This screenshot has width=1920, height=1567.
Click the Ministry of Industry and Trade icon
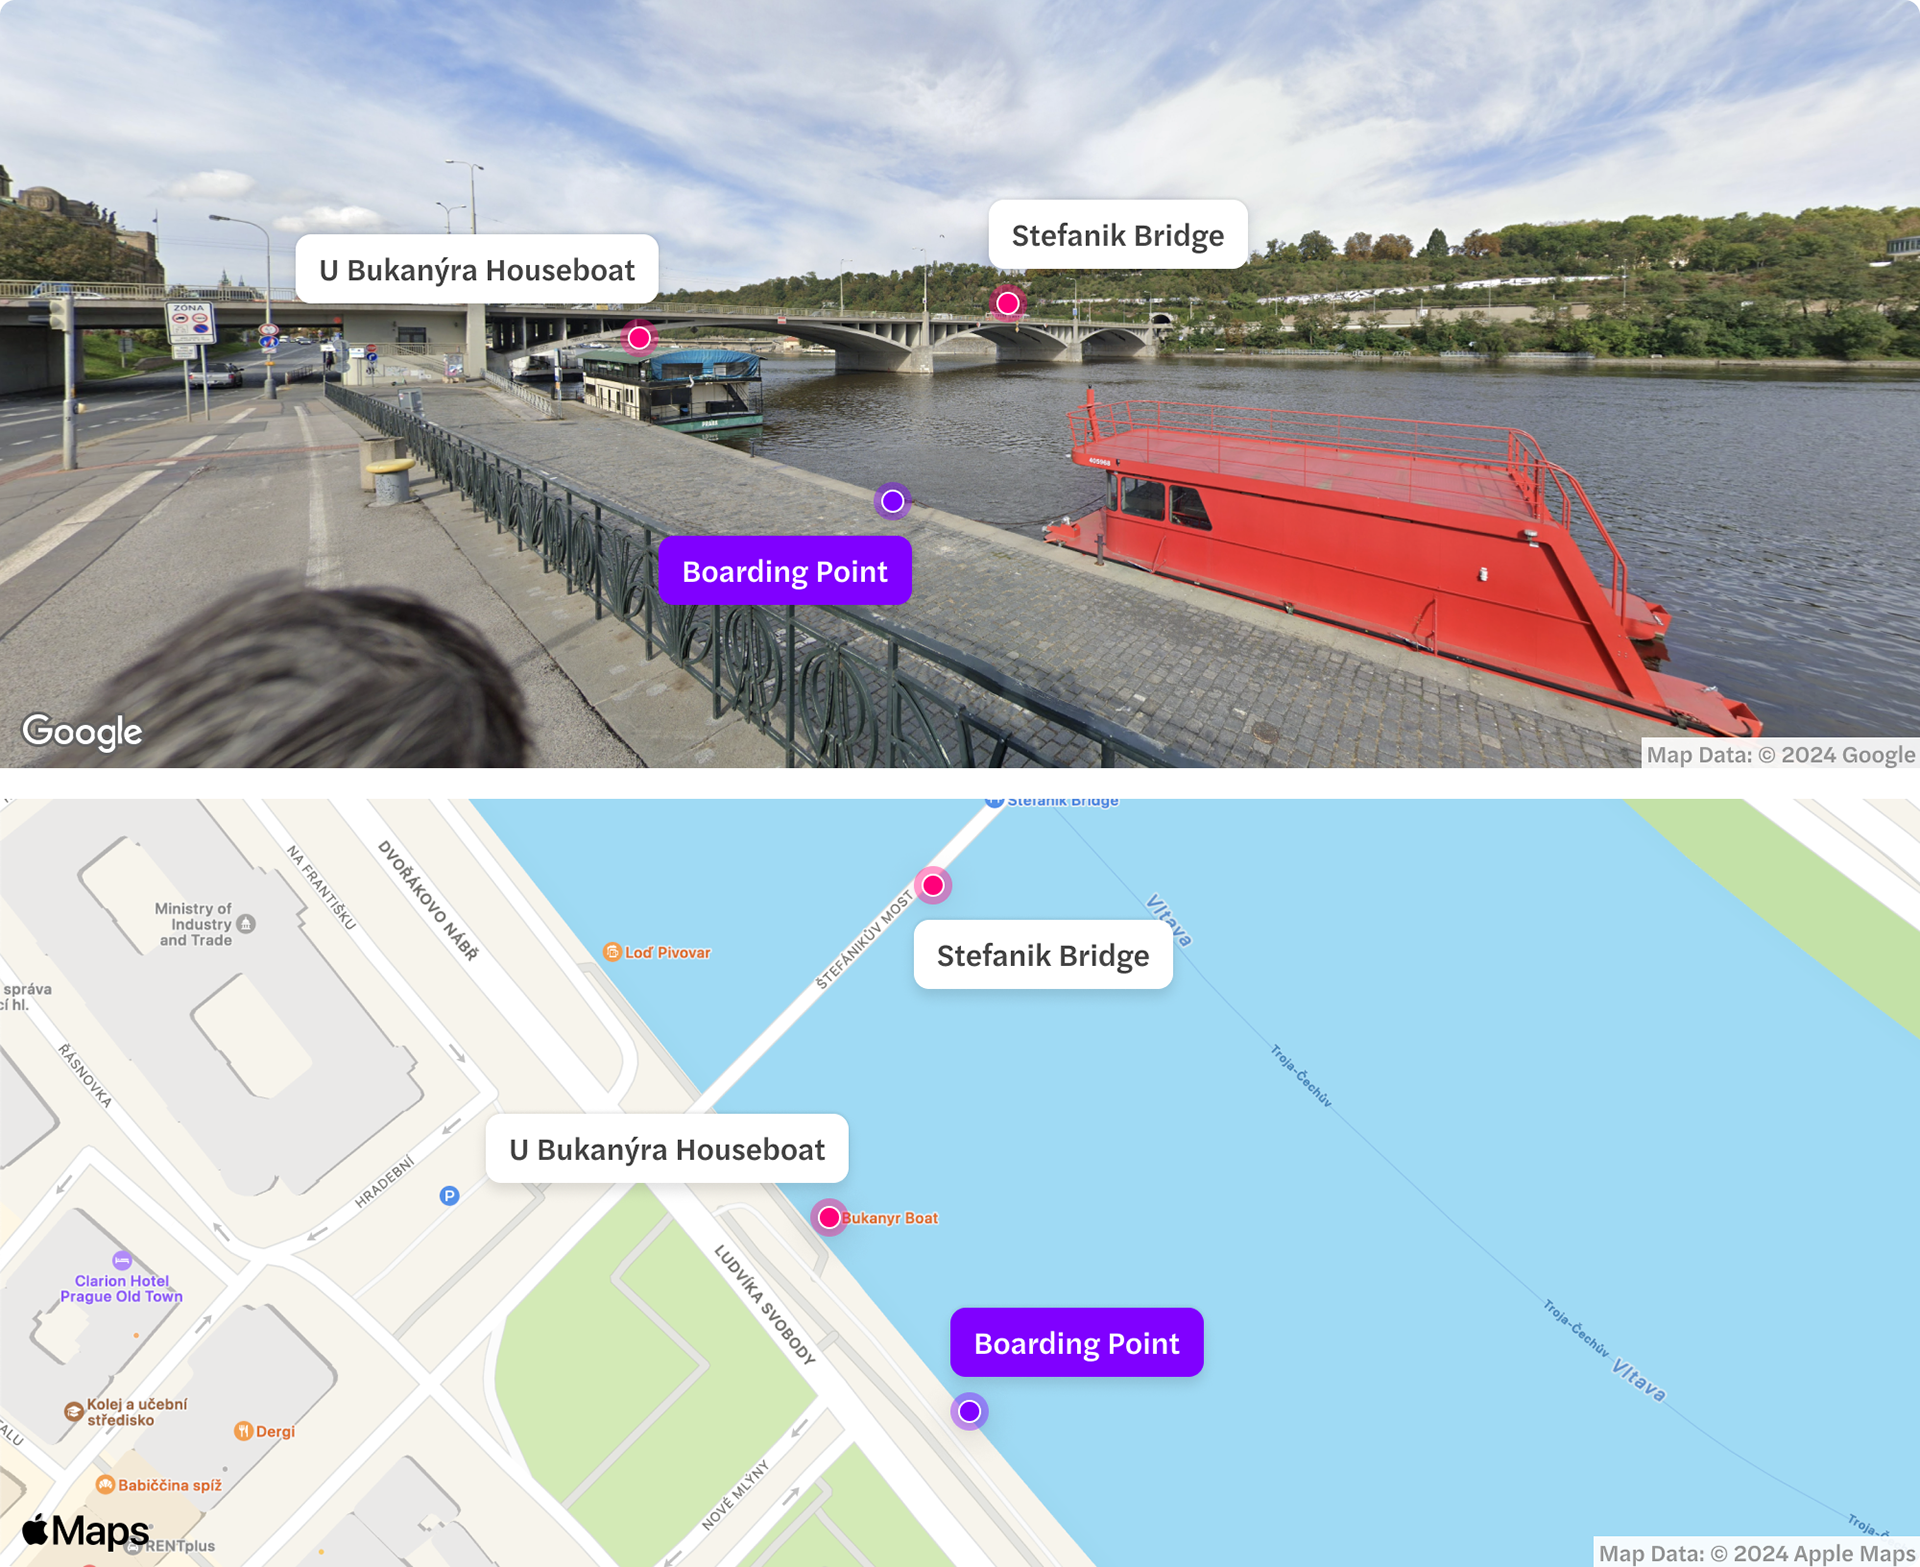246,924
